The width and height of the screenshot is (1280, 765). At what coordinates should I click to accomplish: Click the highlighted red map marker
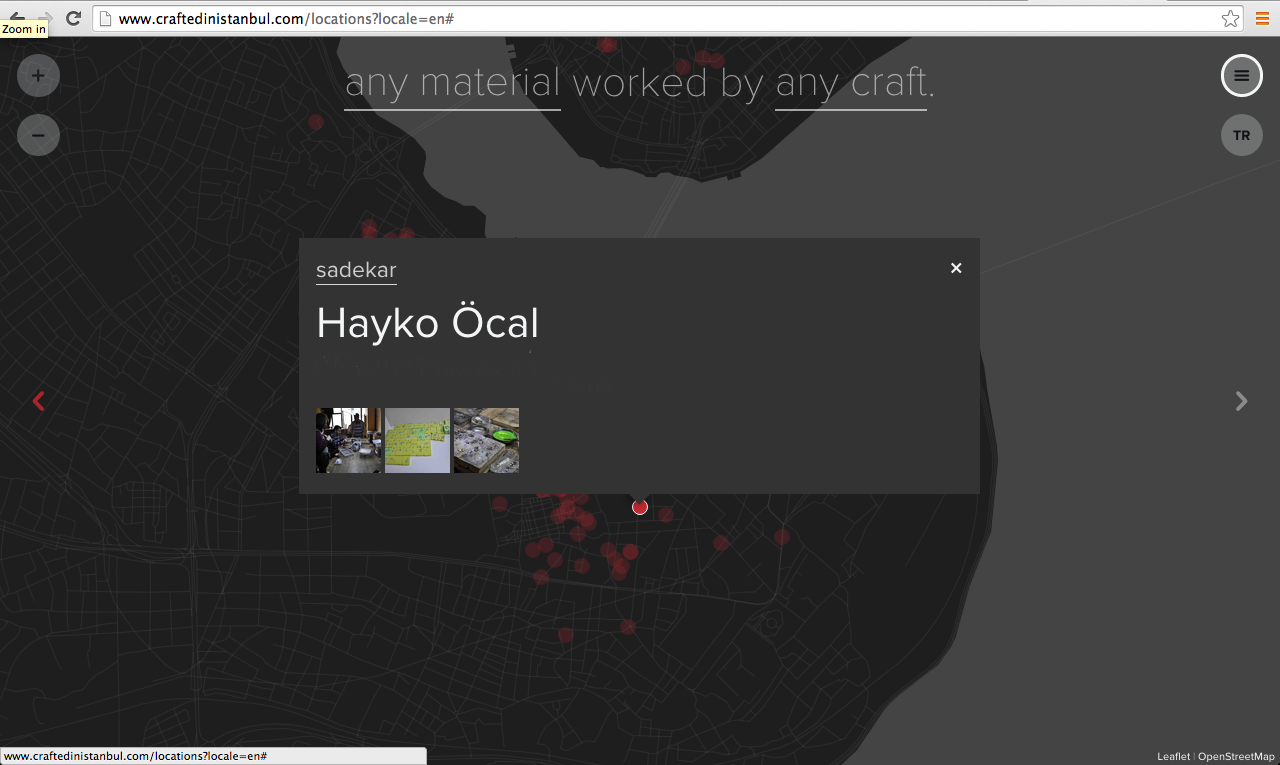[640, 507]
